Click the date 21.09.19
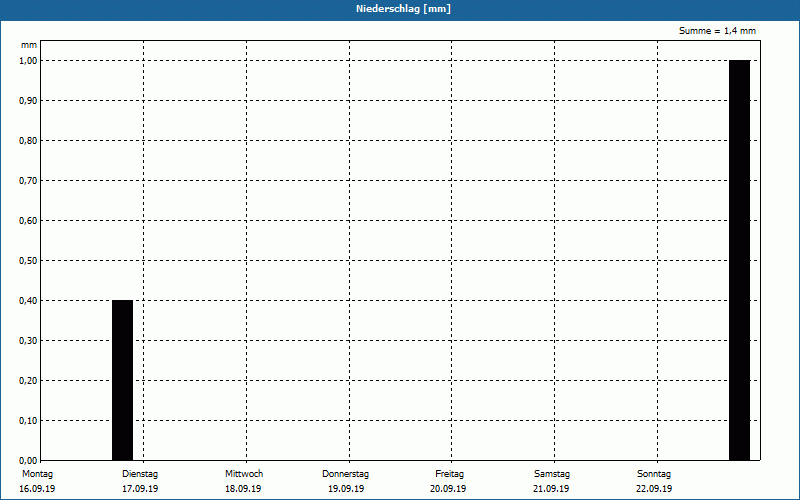Viewport: 800px width, 500px height. (x=551, y=489)
